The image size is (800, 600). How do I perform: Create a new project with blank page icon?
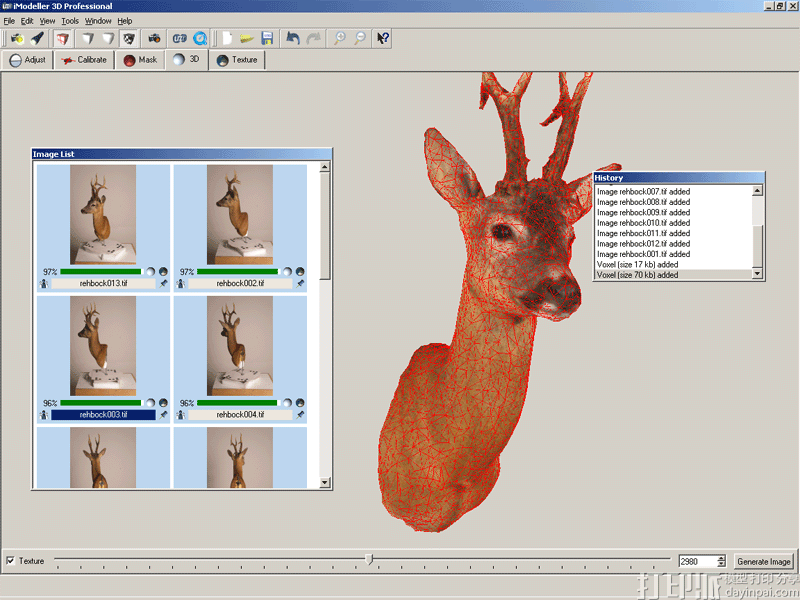click(x=227, y=38)
